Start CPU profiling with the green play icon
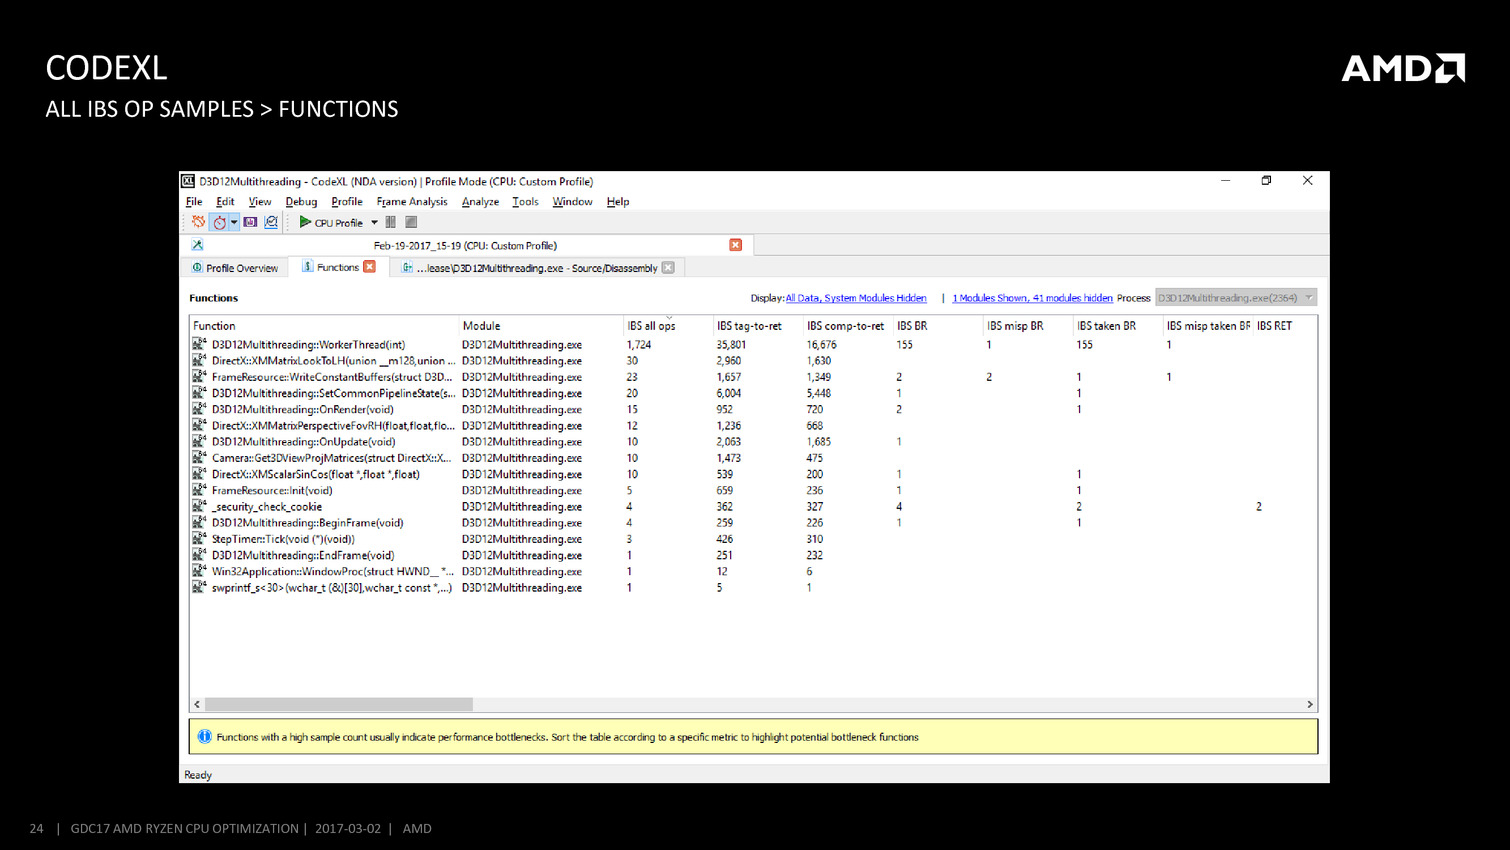This screenshot has width=1510, height=850. click(x=305, y=222)
